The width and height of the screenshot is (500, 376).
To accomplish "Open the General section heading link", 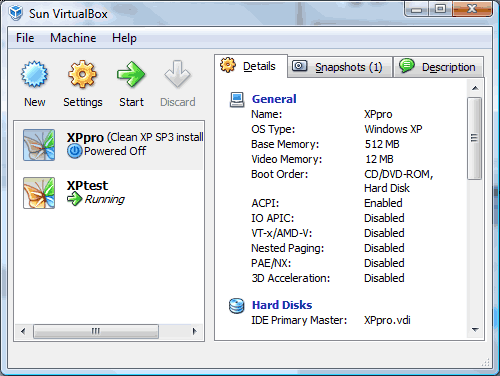I will 274,99.
